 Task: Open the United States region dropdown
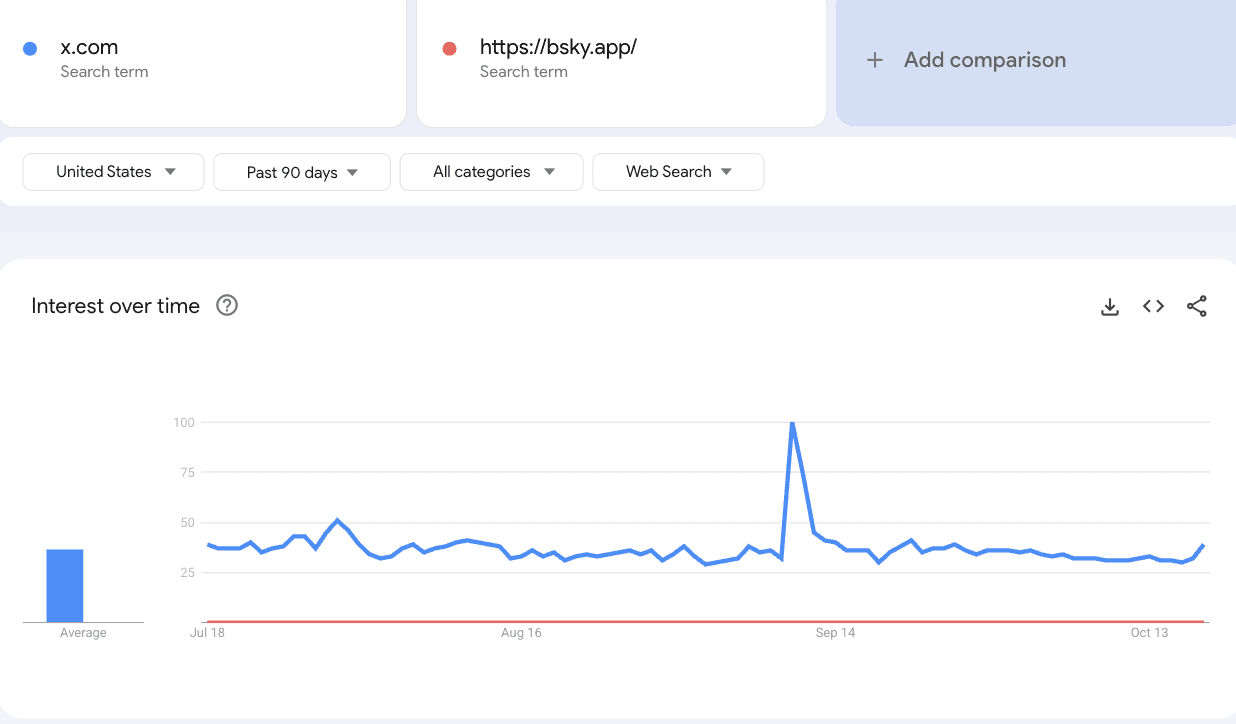114,172
